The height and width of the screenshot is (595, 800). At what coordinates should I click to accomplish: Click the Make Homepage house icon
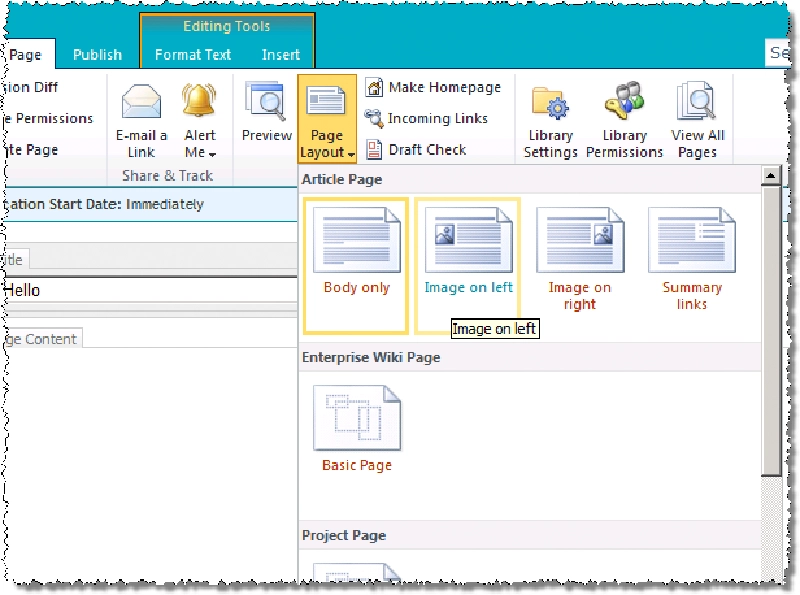click(374, 87)
